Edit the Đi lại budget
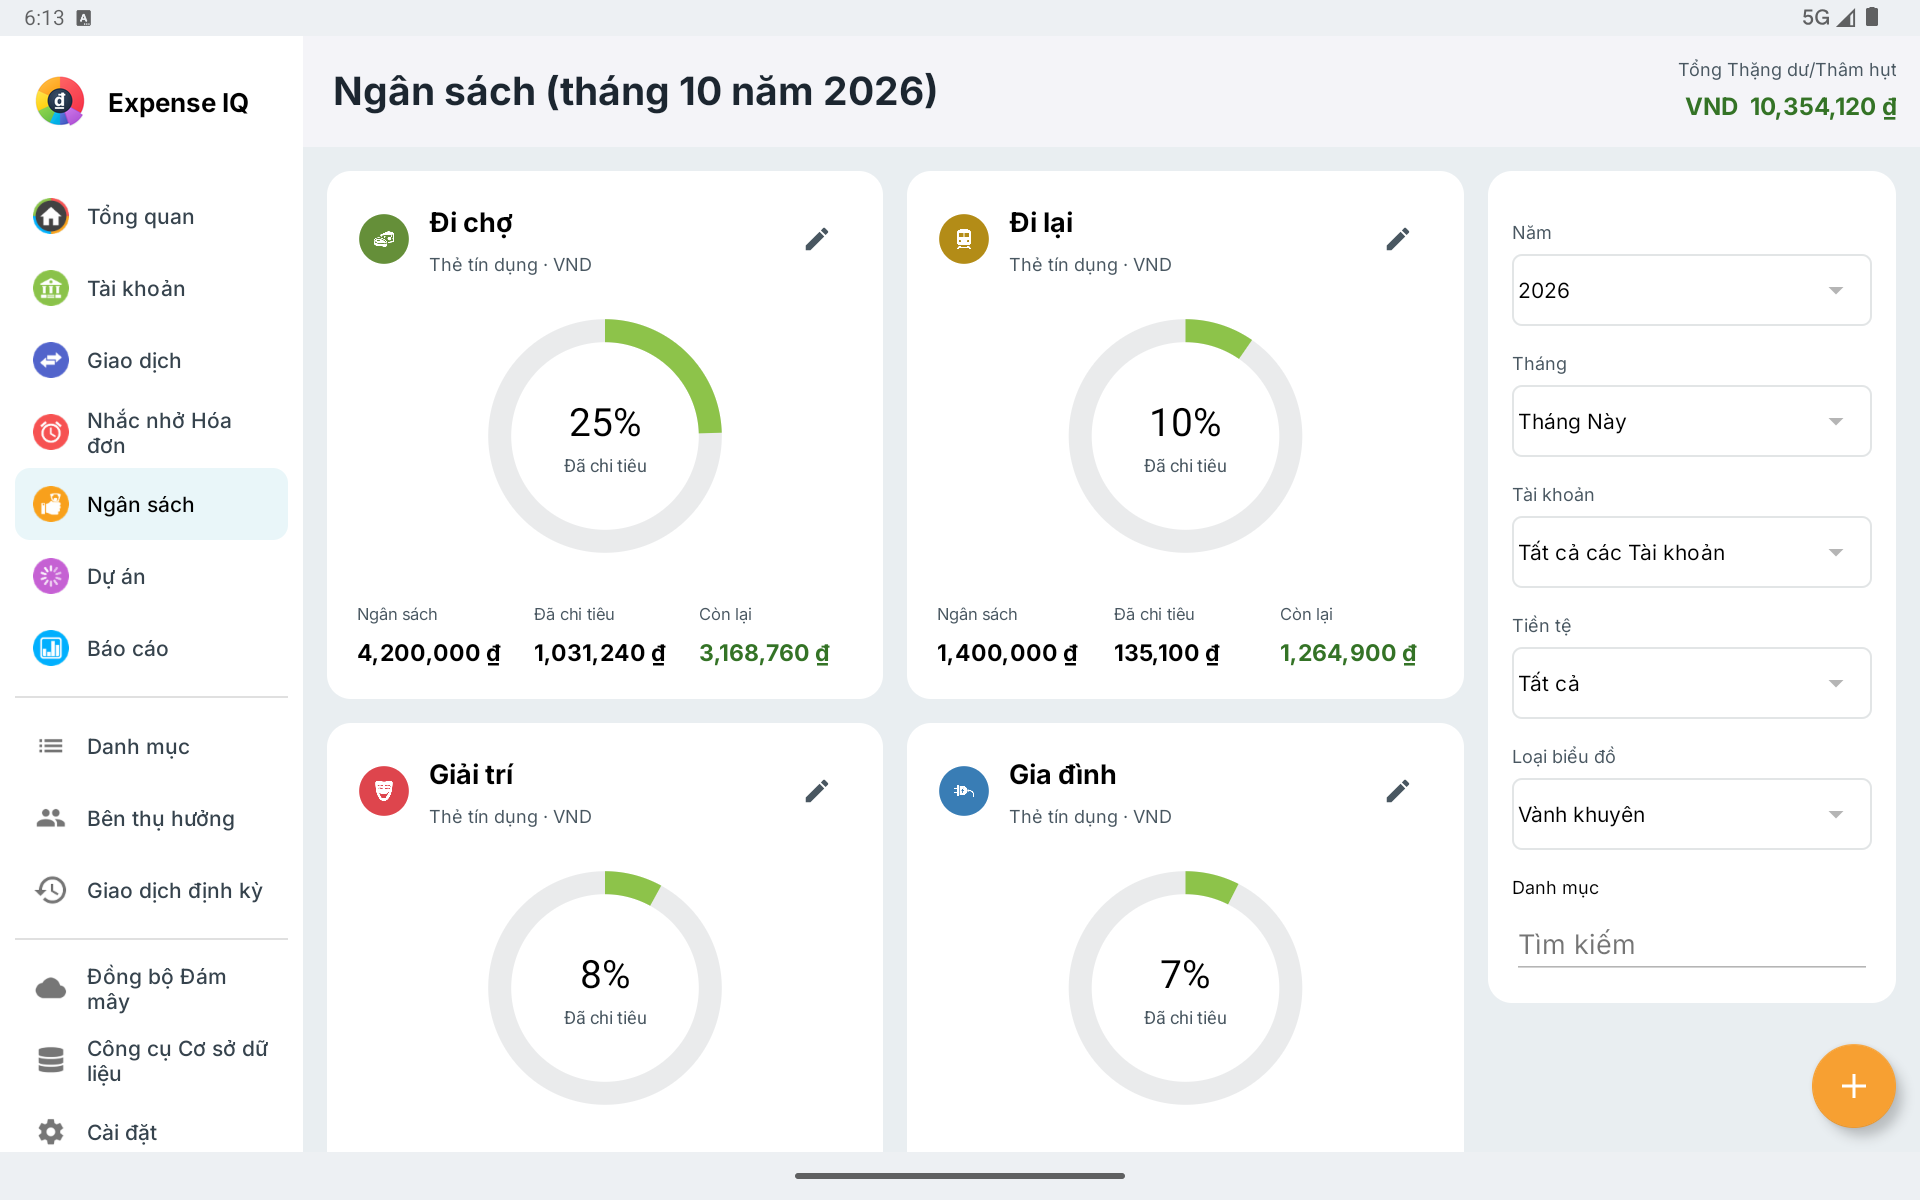 point(1398,239)
